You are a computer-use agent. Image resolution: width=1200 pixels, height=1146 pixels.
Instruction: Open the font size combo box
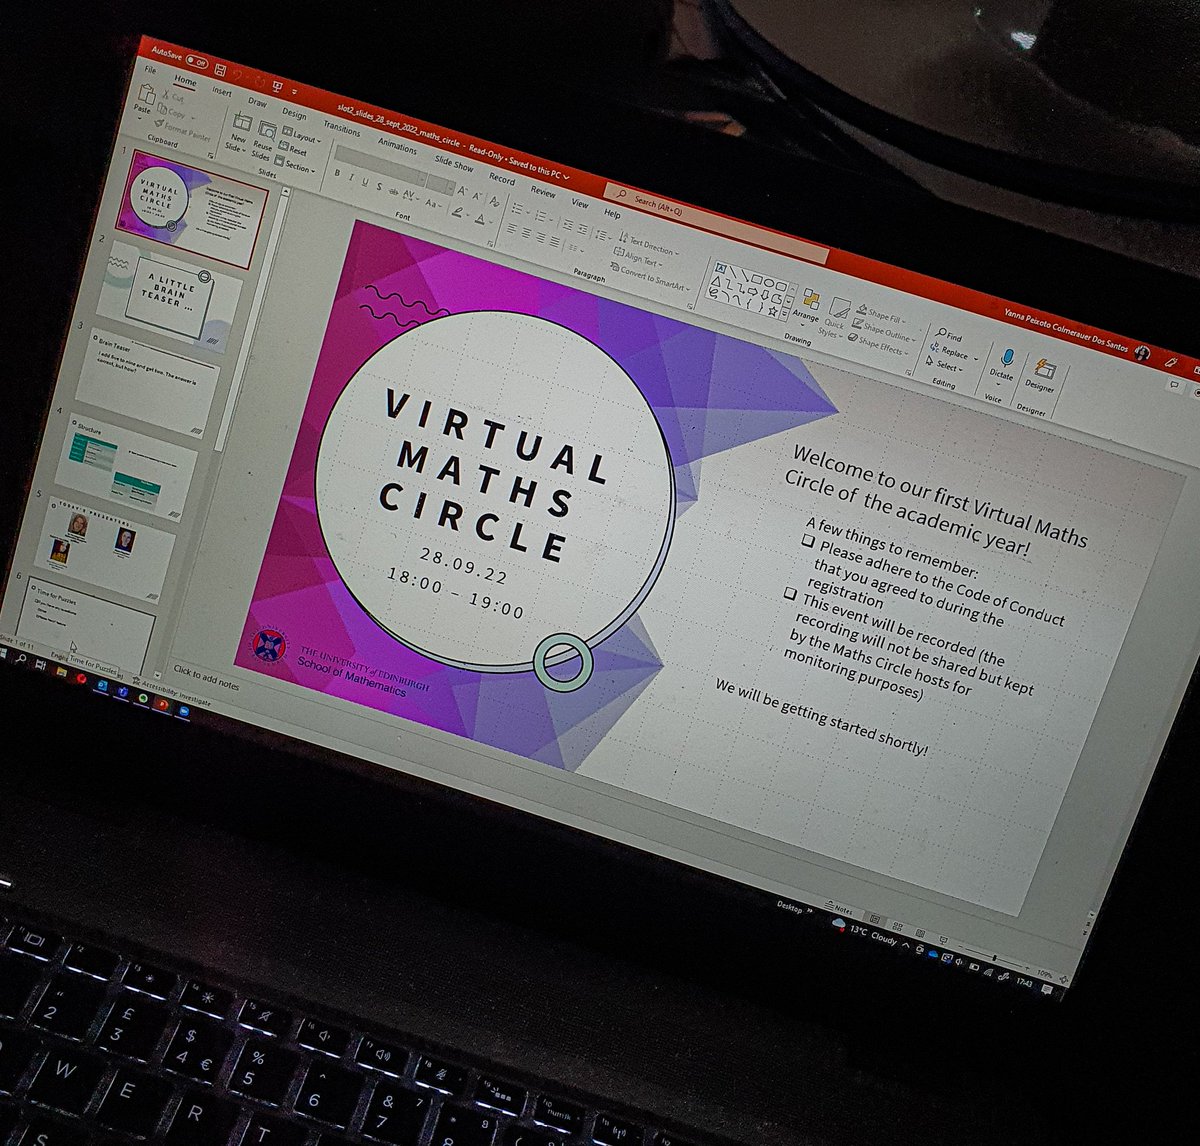pos(441,185)
